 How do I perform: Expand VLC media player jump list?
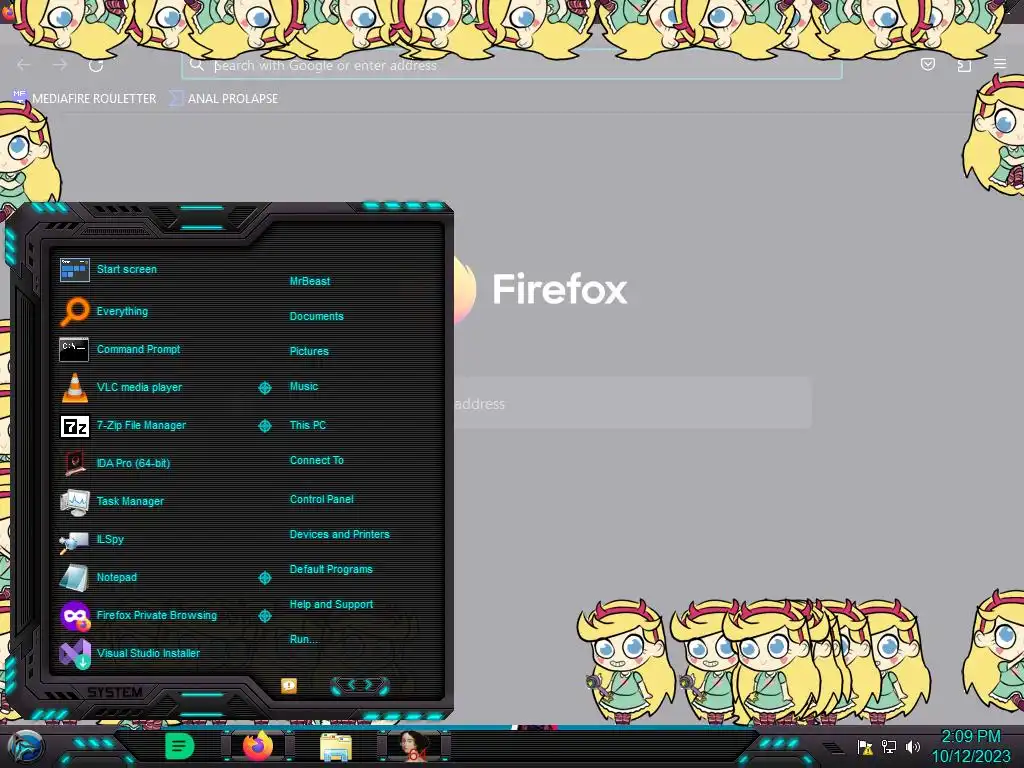[x=264, y=388]
